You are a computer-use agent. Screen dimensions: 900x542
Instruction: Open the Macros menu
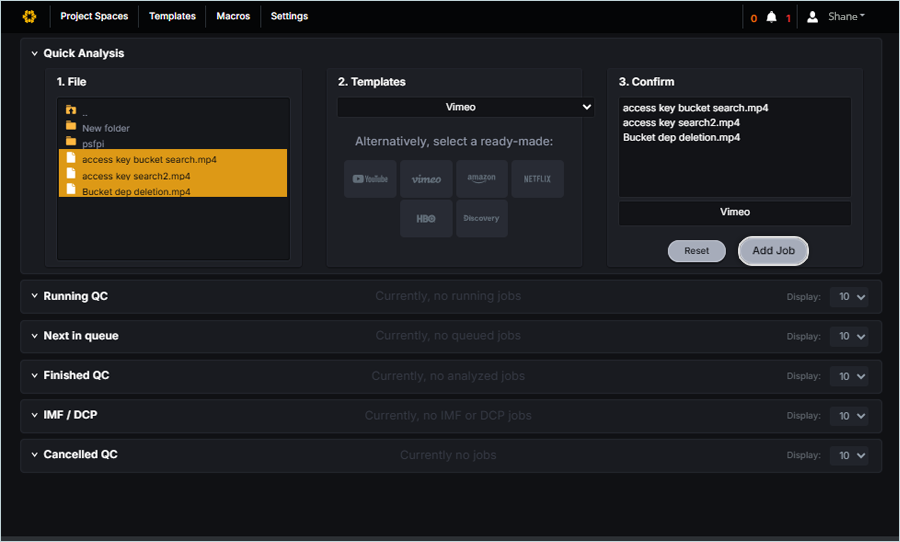[x=233, y=16]
